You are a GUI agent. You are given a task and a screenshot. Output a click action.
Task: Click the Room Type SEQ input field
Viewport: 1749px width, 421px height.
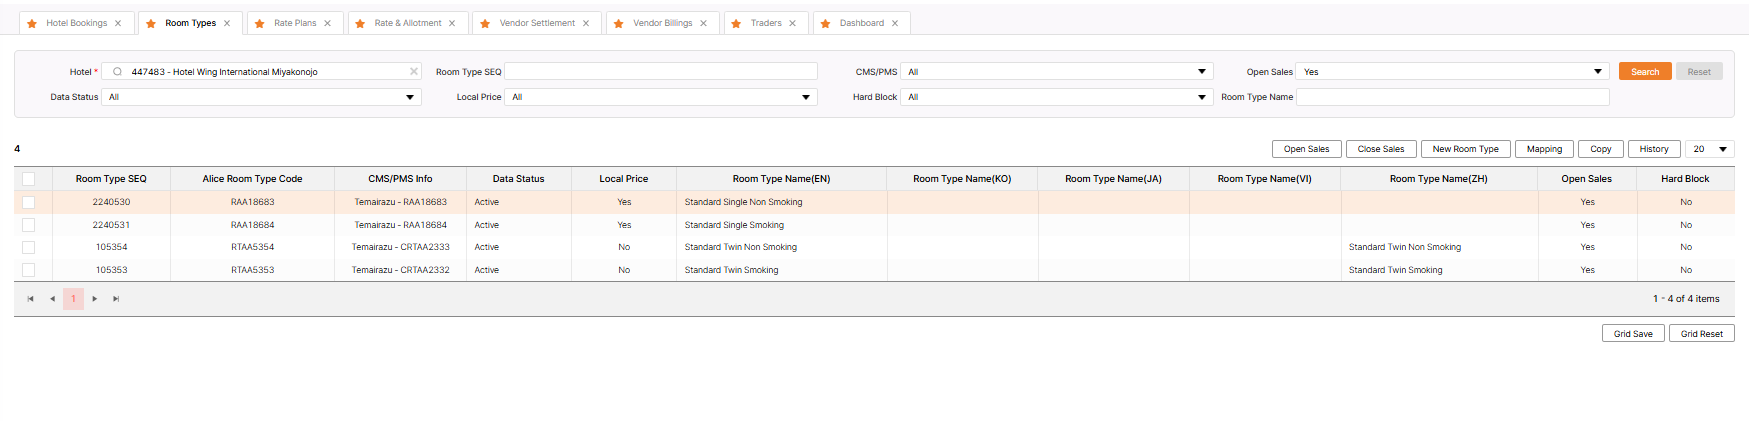pyautogui.click(x=661, y=72)
